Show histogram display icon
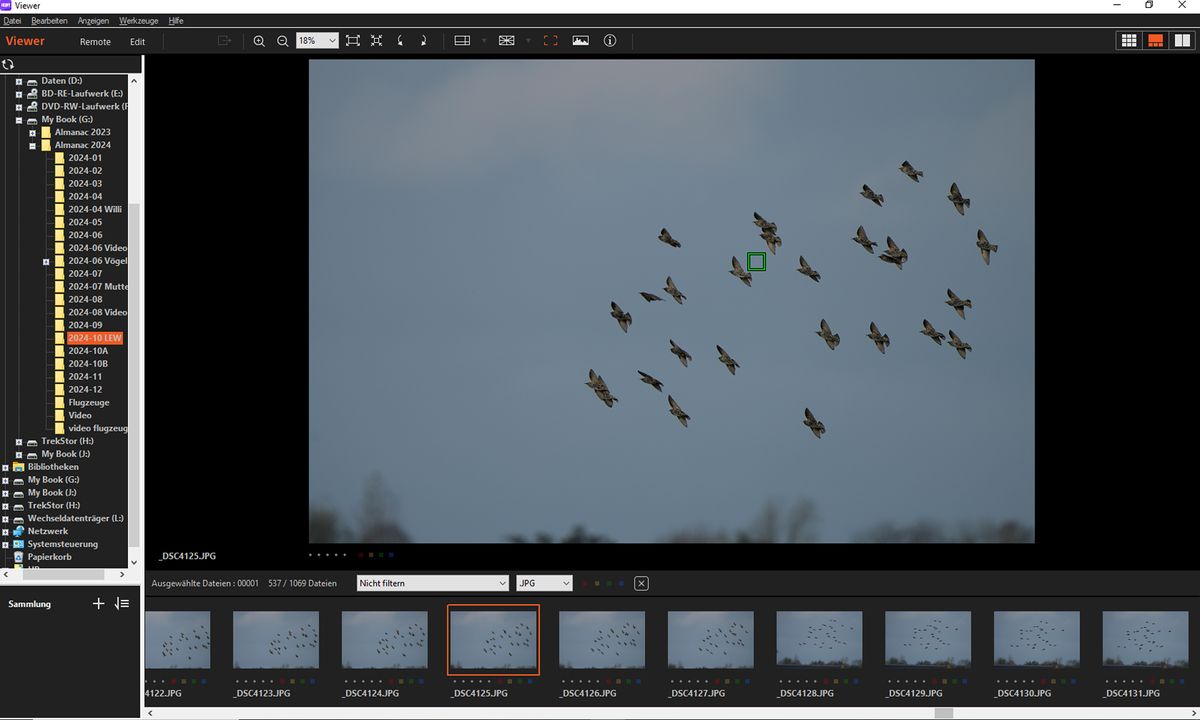 [x=581, y=41]
